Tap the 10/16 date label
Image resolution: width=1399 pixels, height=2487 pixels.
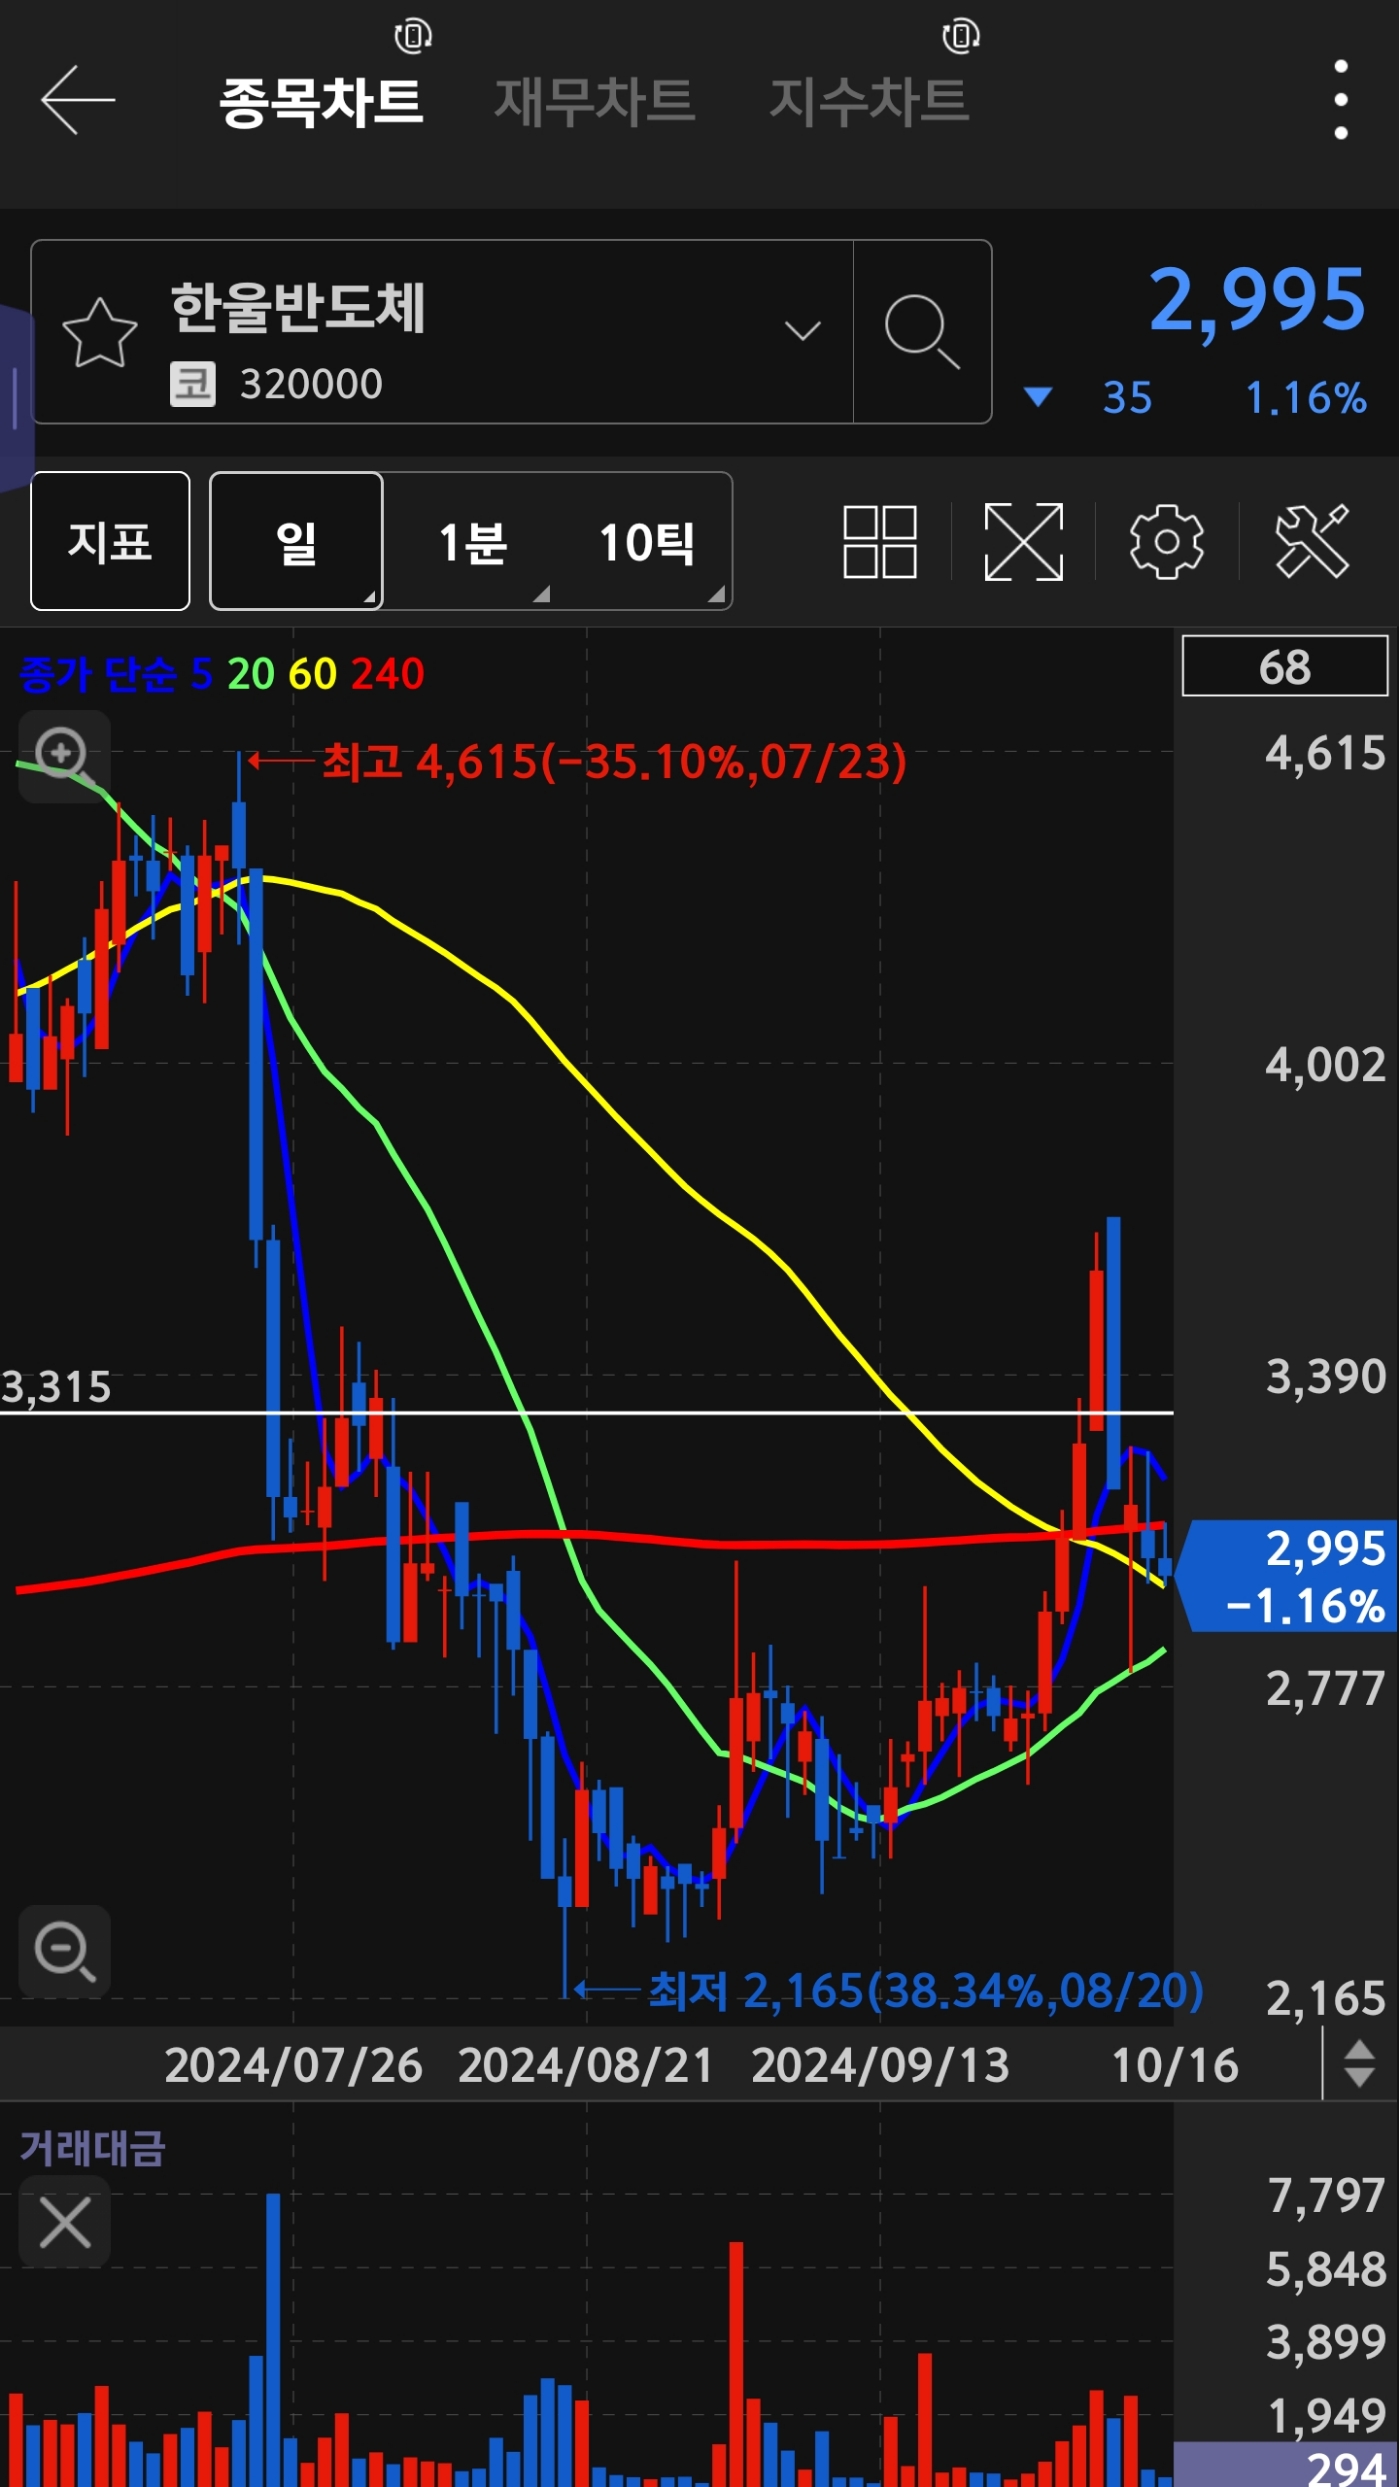1175,2065
